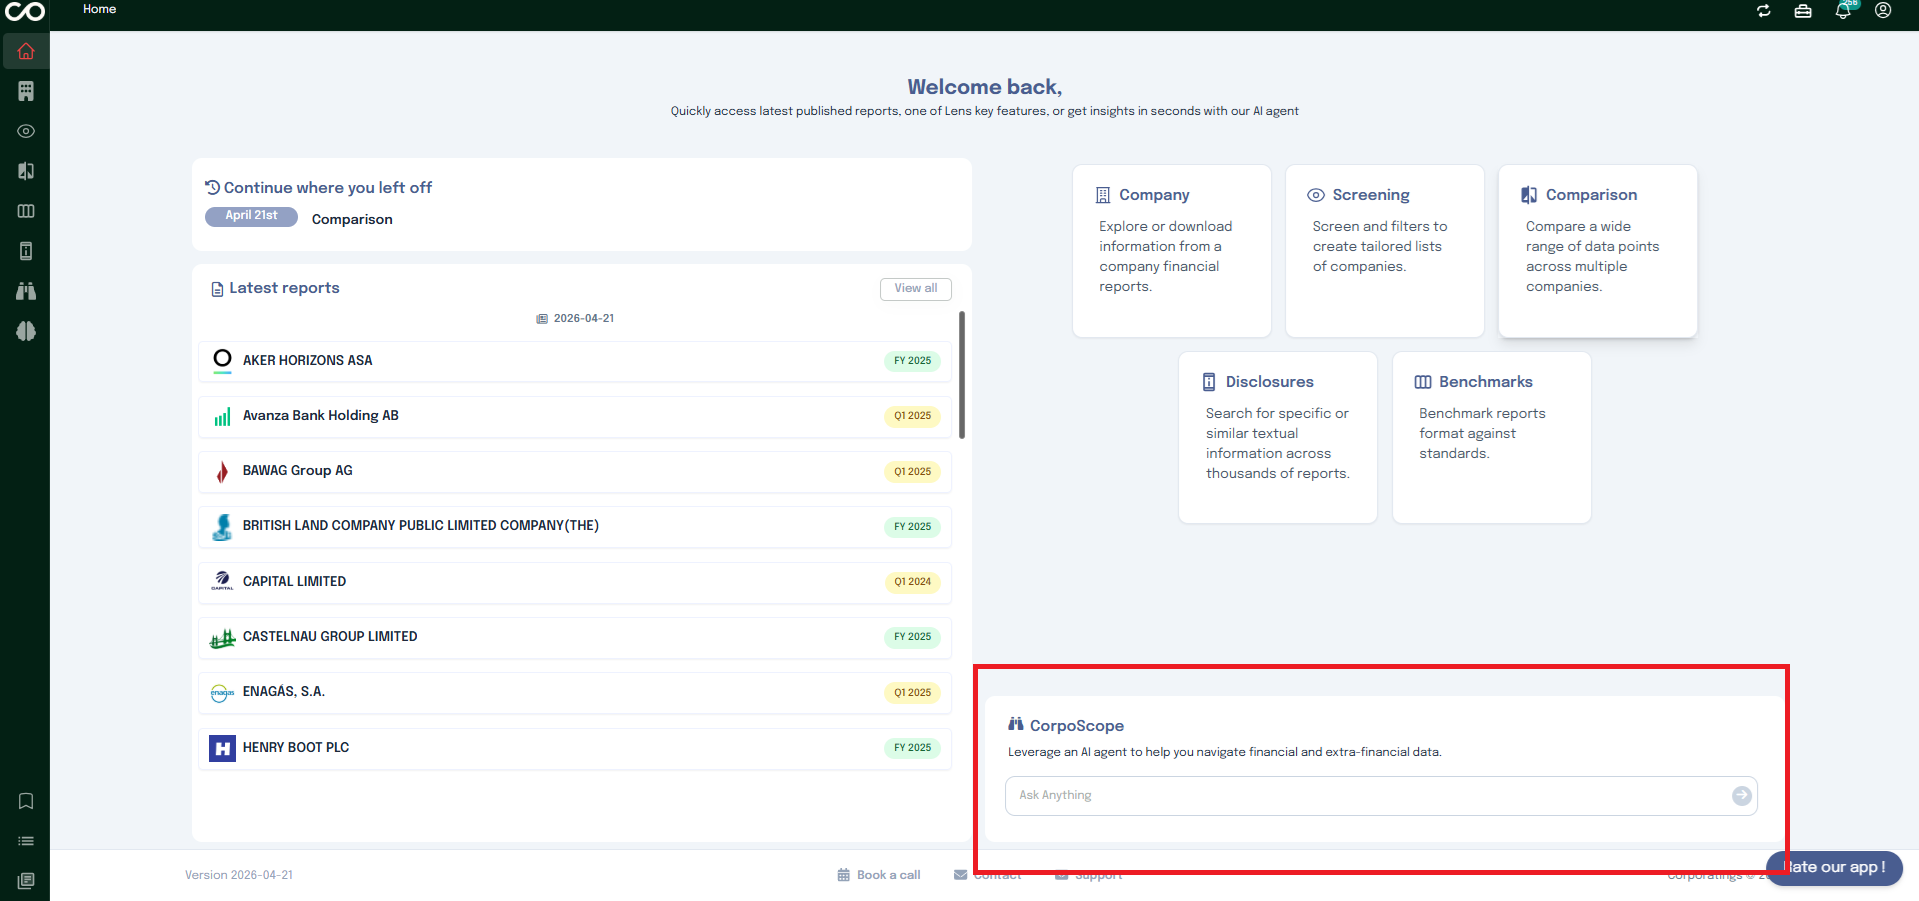Open Avanza Bank Holding AB report
The height and width of the screenshot is (901, 1919).
(x=575, y=416)
